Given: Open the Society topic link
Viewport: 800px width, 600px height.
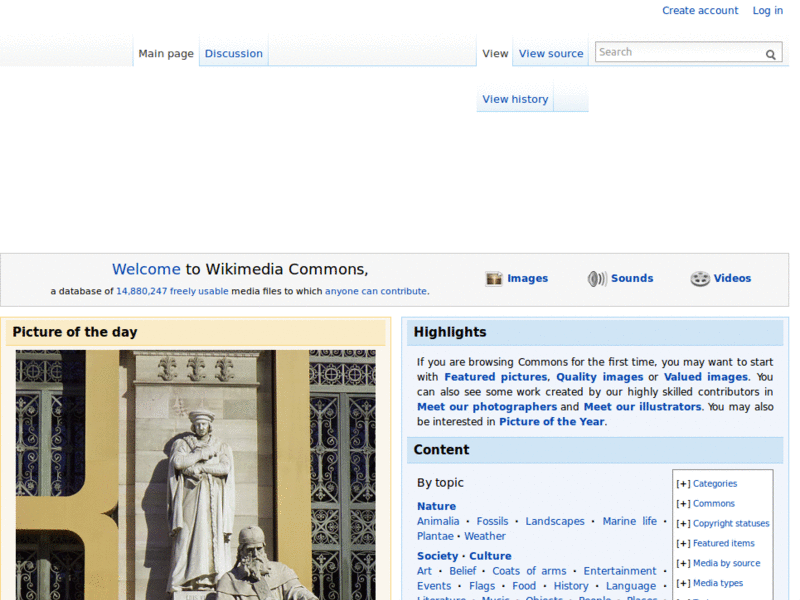Looking at the screenshot, I should coord(437,556).
